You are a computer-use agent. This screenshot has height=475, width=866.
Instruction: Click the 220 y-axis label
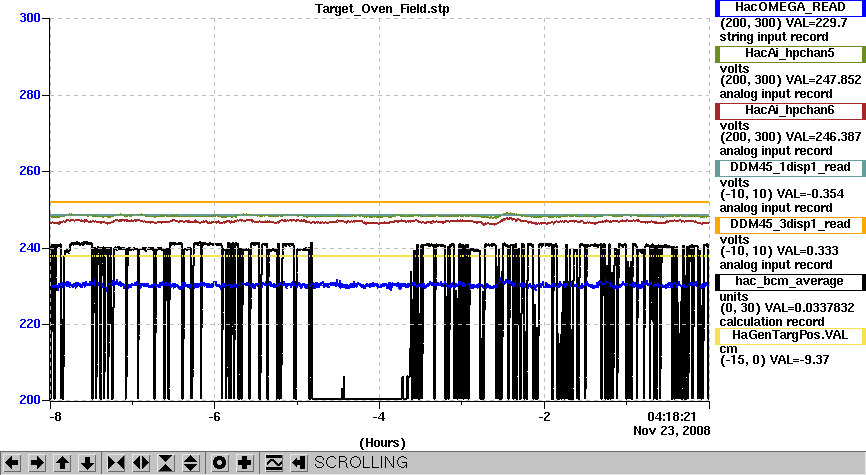[x=30, y=324]
